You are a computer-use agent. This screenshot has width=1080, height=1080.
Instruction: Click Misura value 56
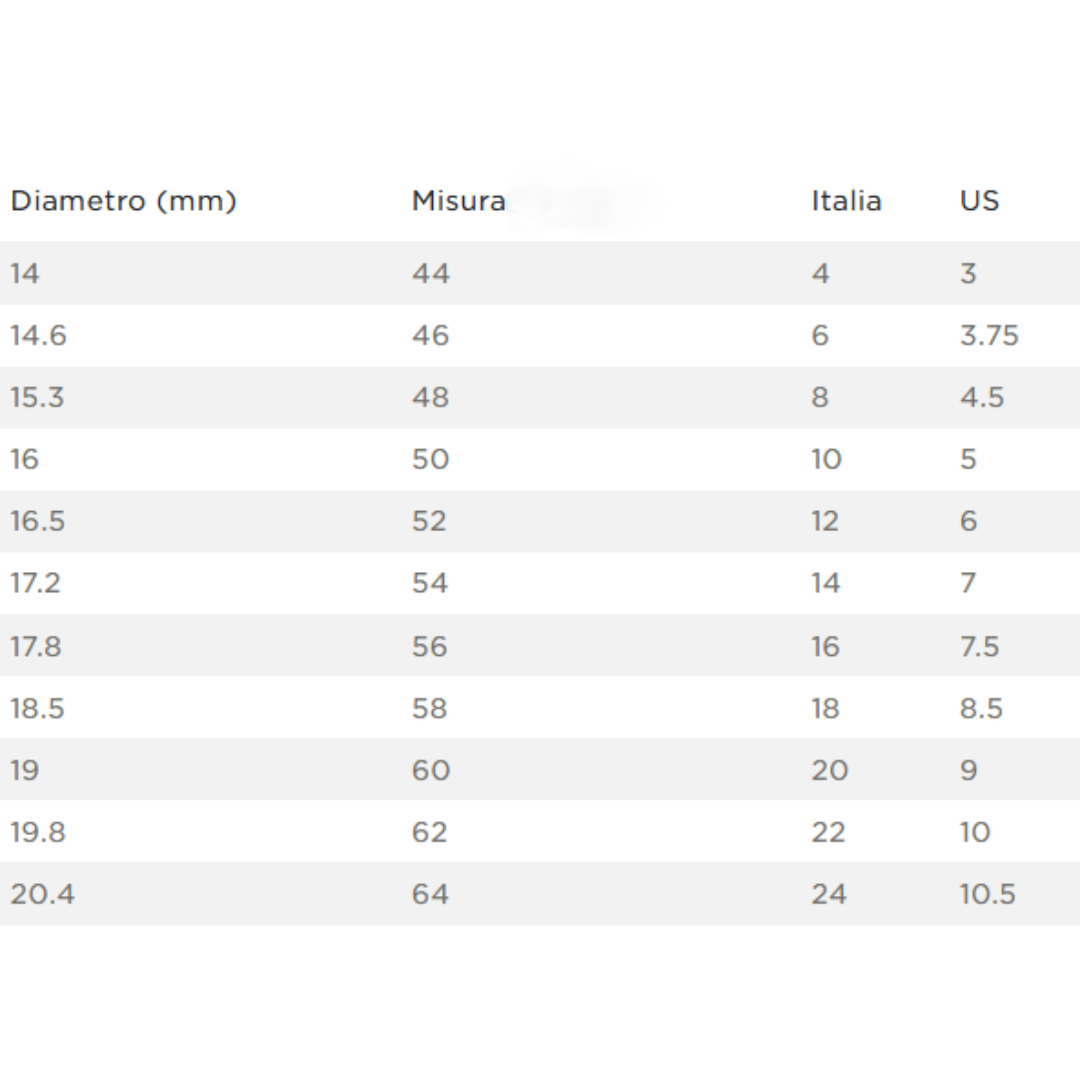pos(431,647)
